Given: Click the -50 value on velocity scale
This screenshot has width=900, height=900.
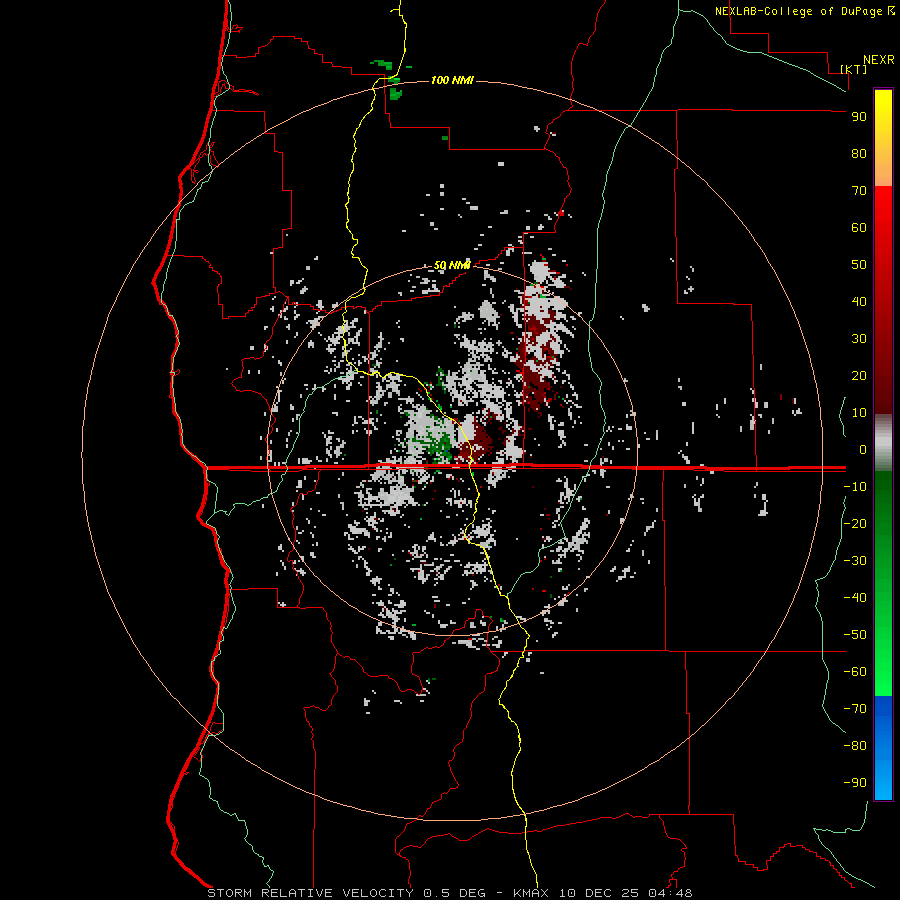Looking at the screenshot, I should pos(855,635).
